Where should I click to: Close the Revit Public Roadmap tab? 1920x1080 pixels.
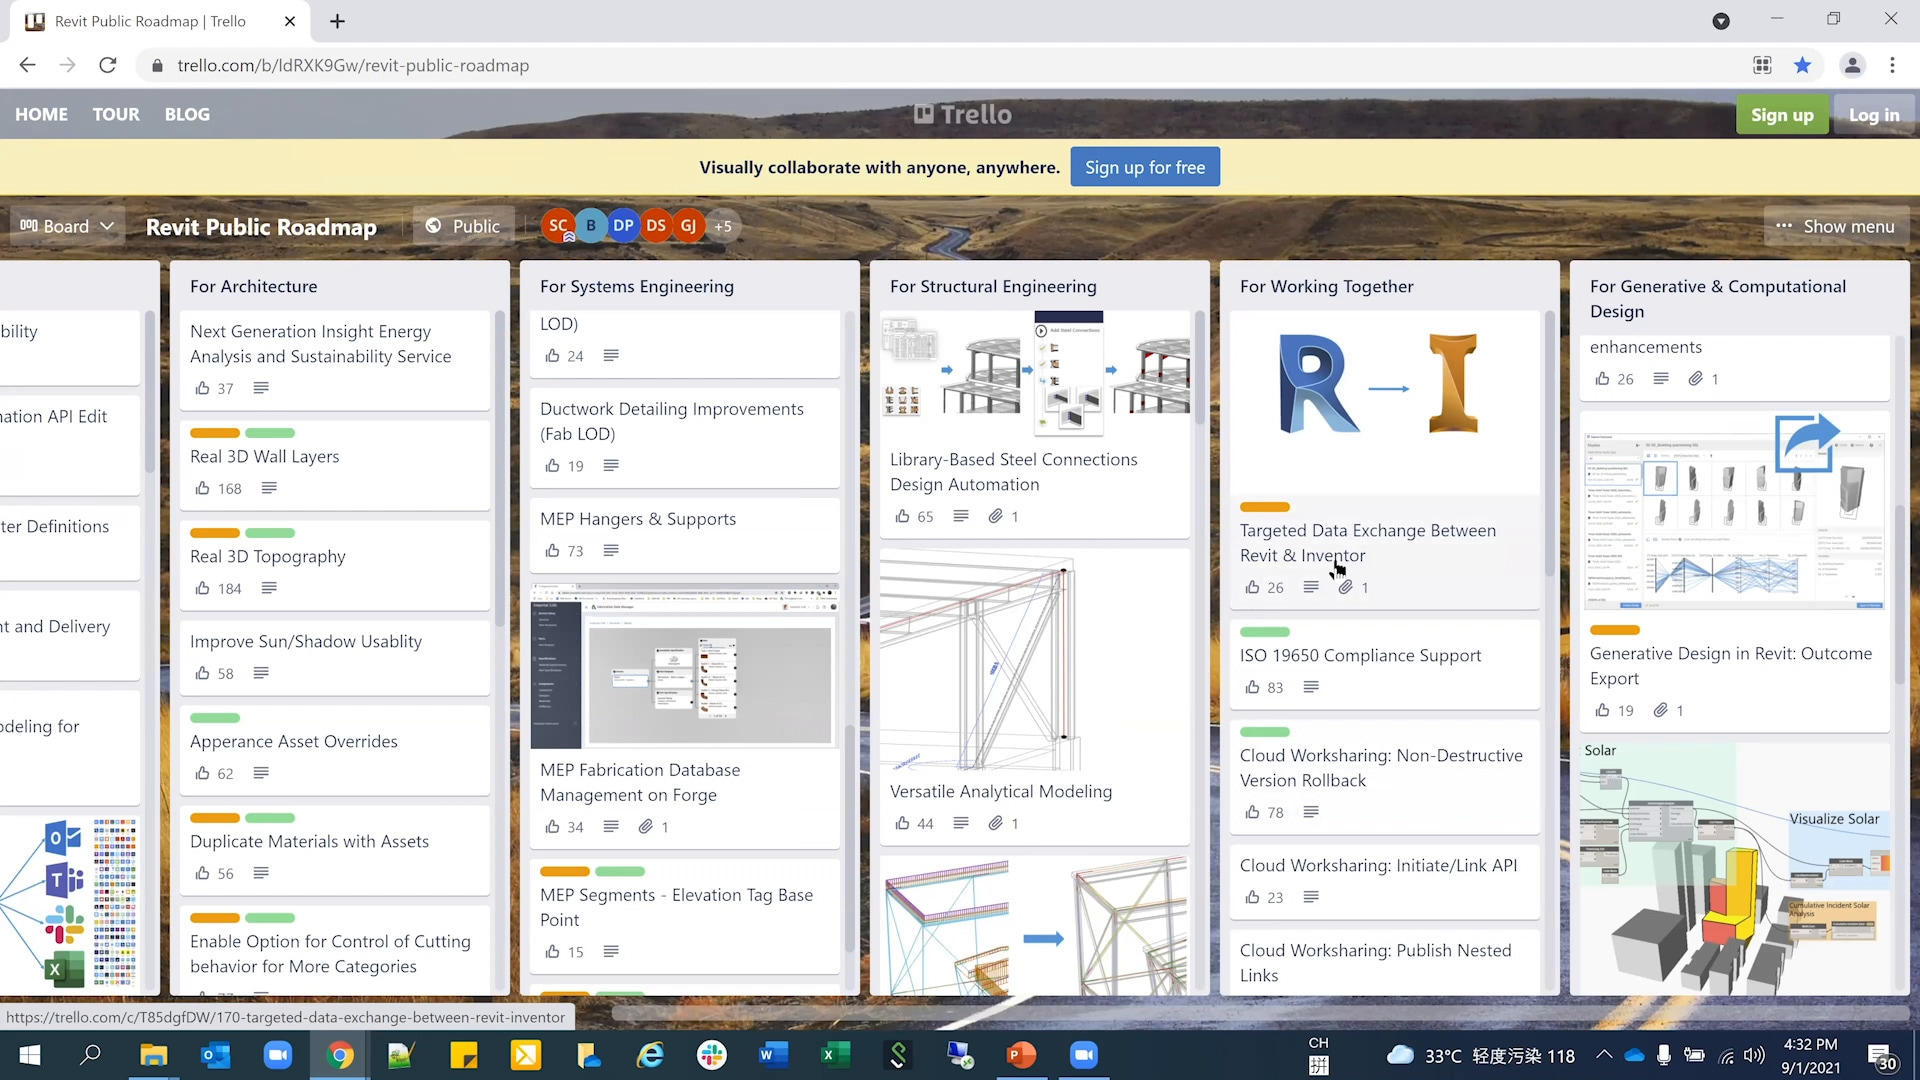point(290,21)
